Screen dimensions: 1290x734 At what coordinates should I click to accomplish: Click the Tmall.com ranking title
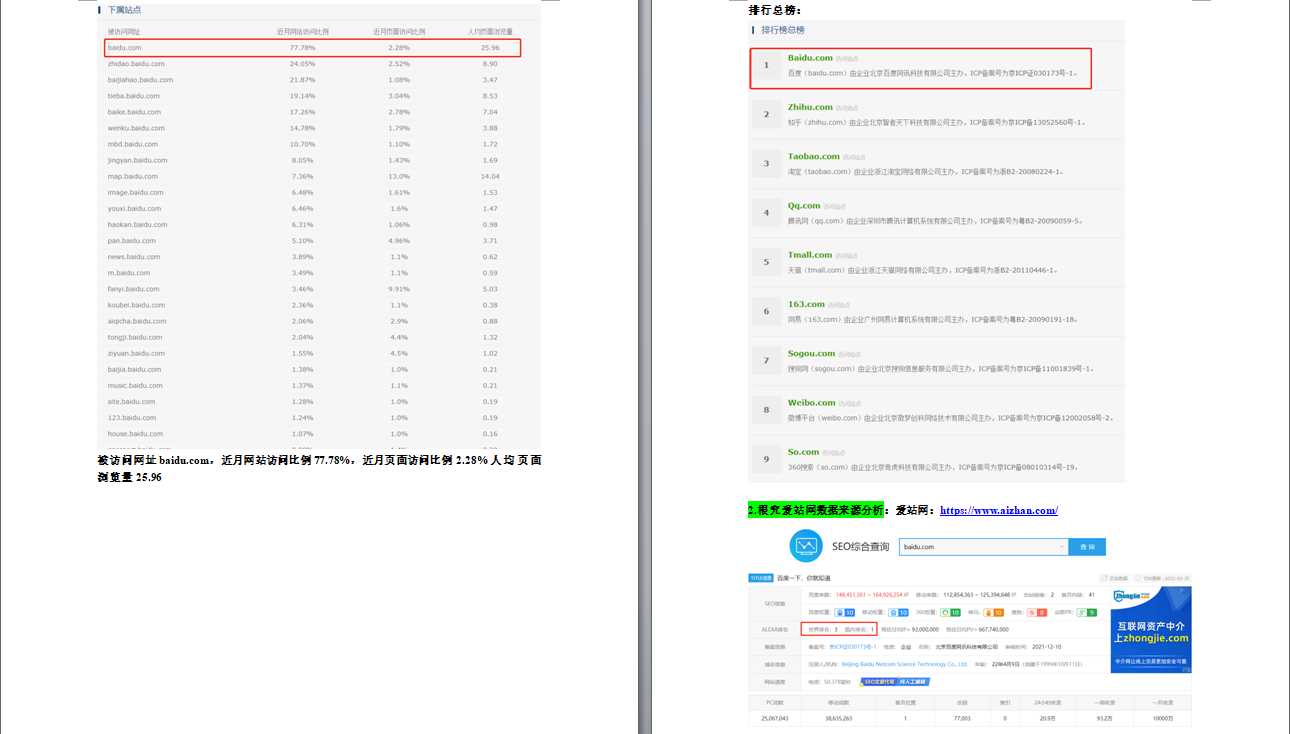[810, 255]
